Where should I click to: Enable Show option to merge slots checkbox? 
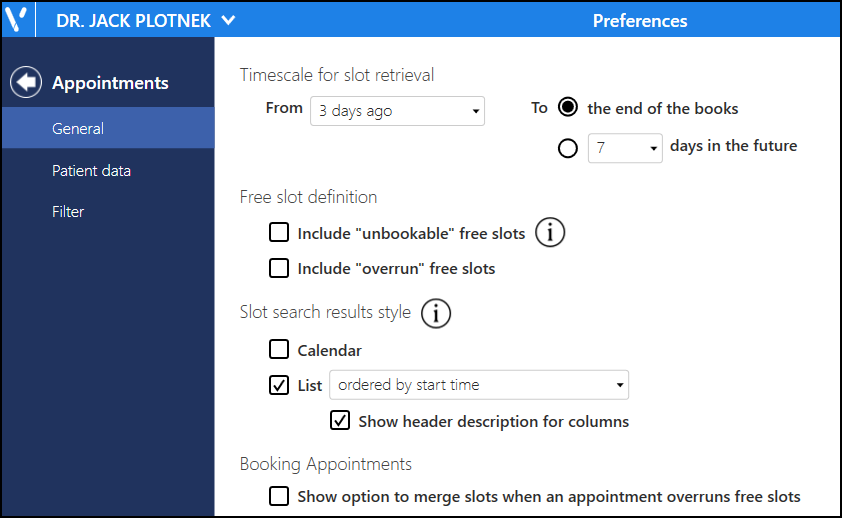[279, 496]
